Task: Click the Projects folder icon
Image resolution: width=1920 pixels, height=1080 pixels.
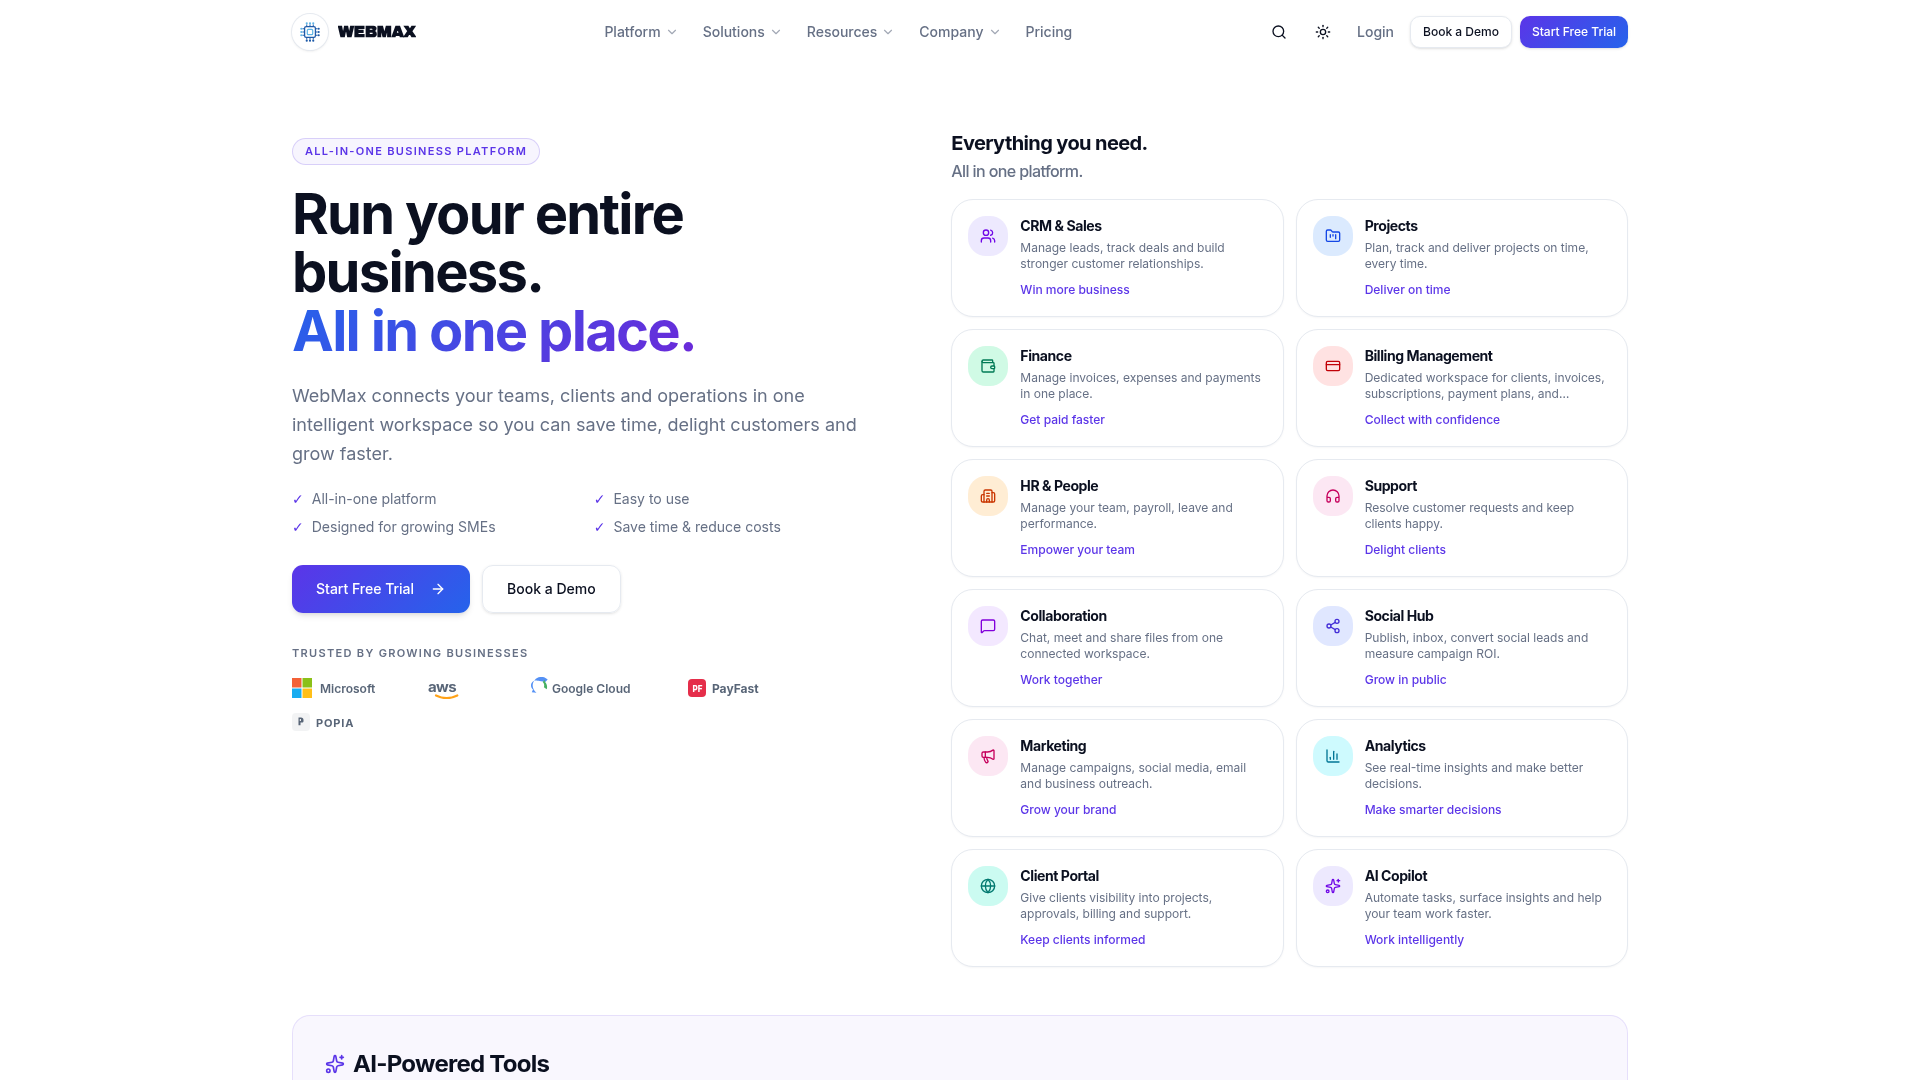Action: pos(1333,236)
